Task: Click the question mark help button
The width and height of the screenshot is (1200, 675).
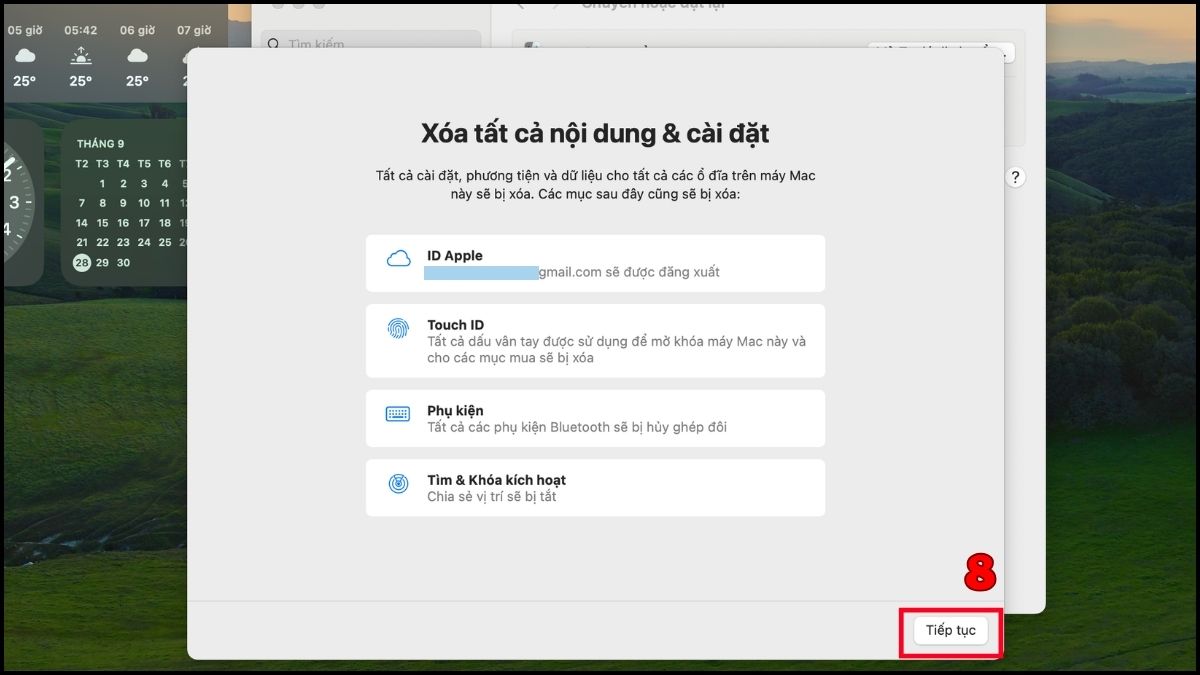Action: tap(1016, 177)
